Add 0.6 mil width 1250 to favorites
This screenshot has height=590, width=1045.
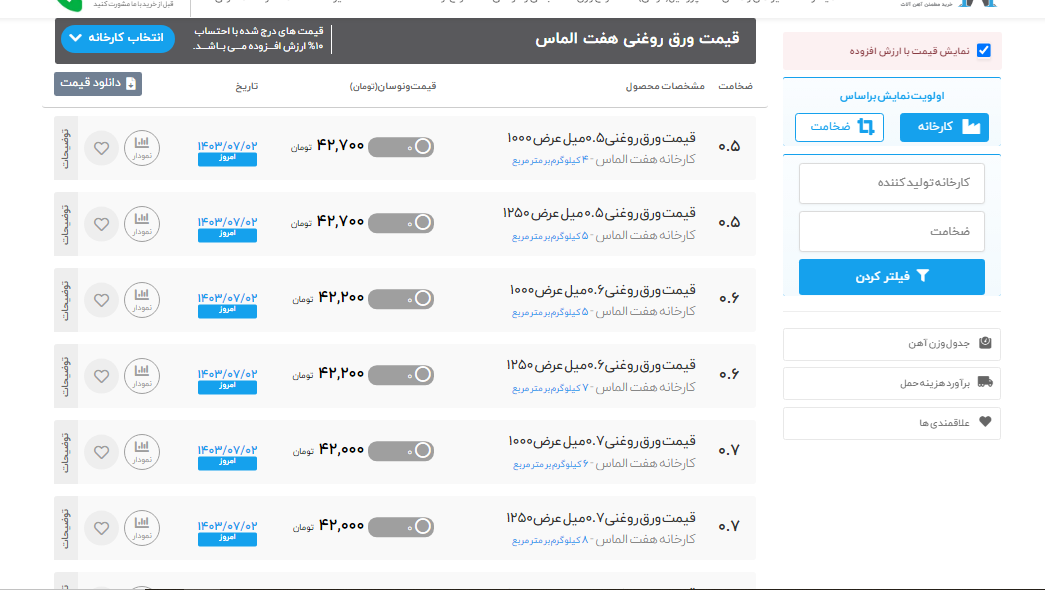101,376
